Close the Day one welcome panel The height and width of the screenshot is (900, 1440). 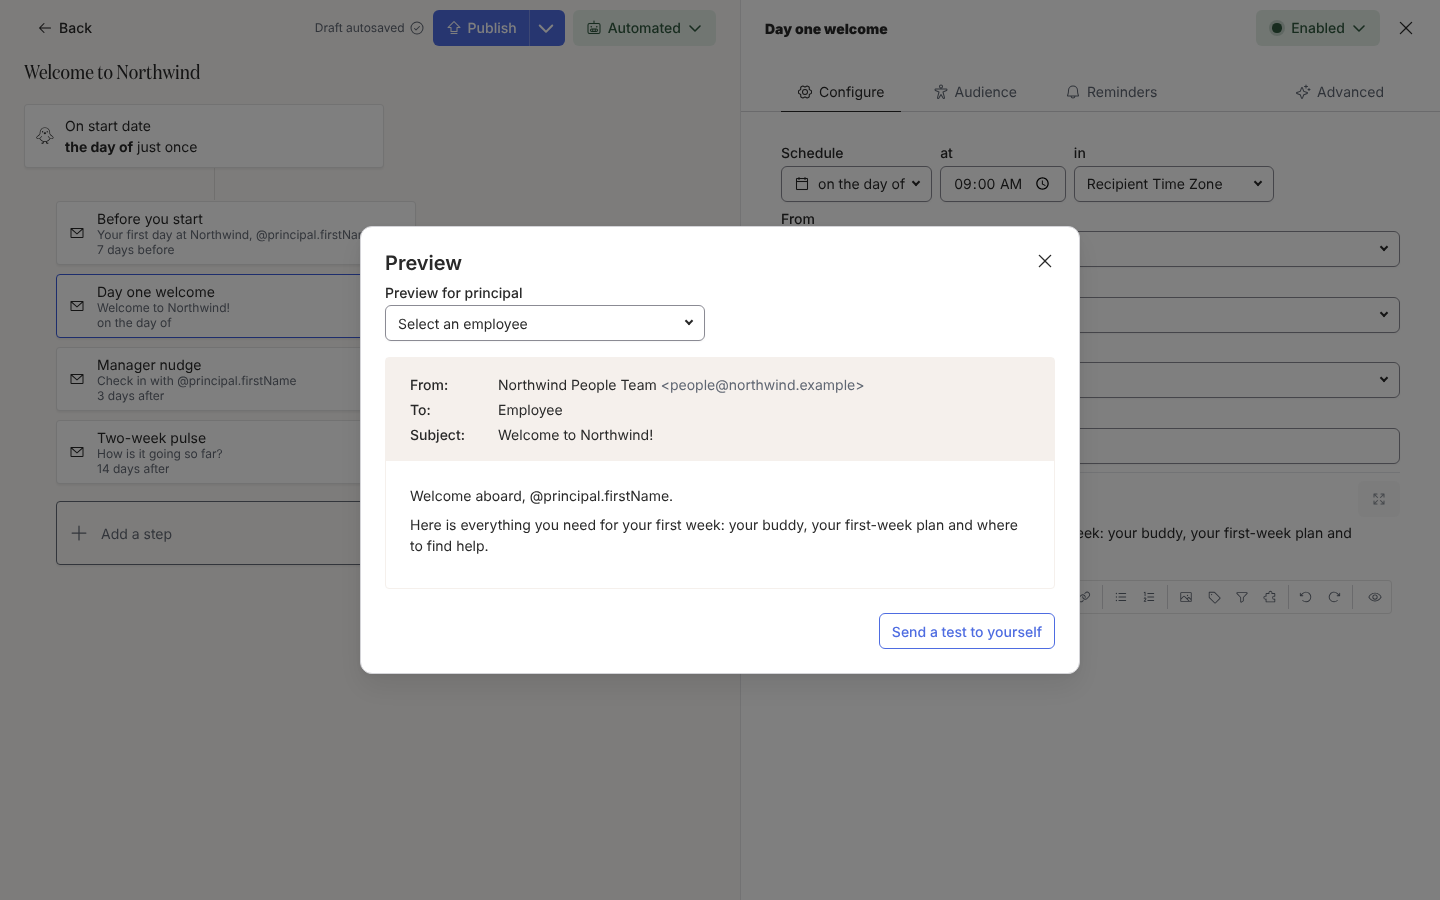(1406, 28)
